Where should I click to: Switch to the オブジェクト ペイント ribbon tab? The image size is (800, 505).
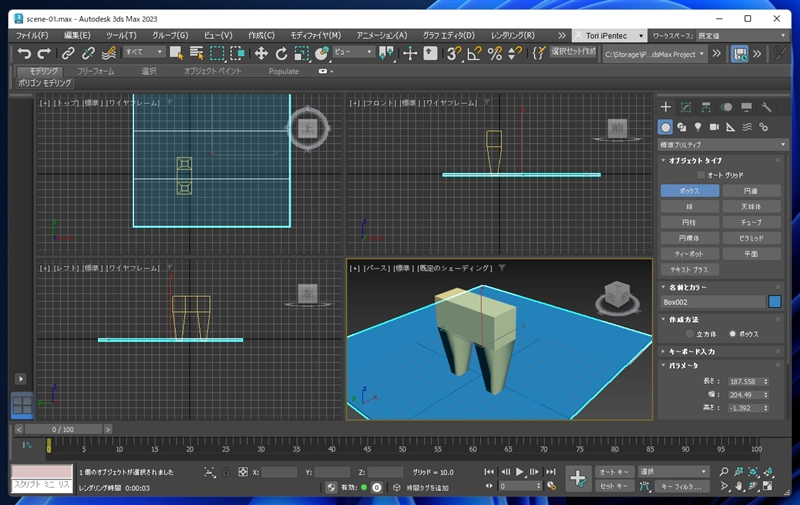click(x=212, y=71)
